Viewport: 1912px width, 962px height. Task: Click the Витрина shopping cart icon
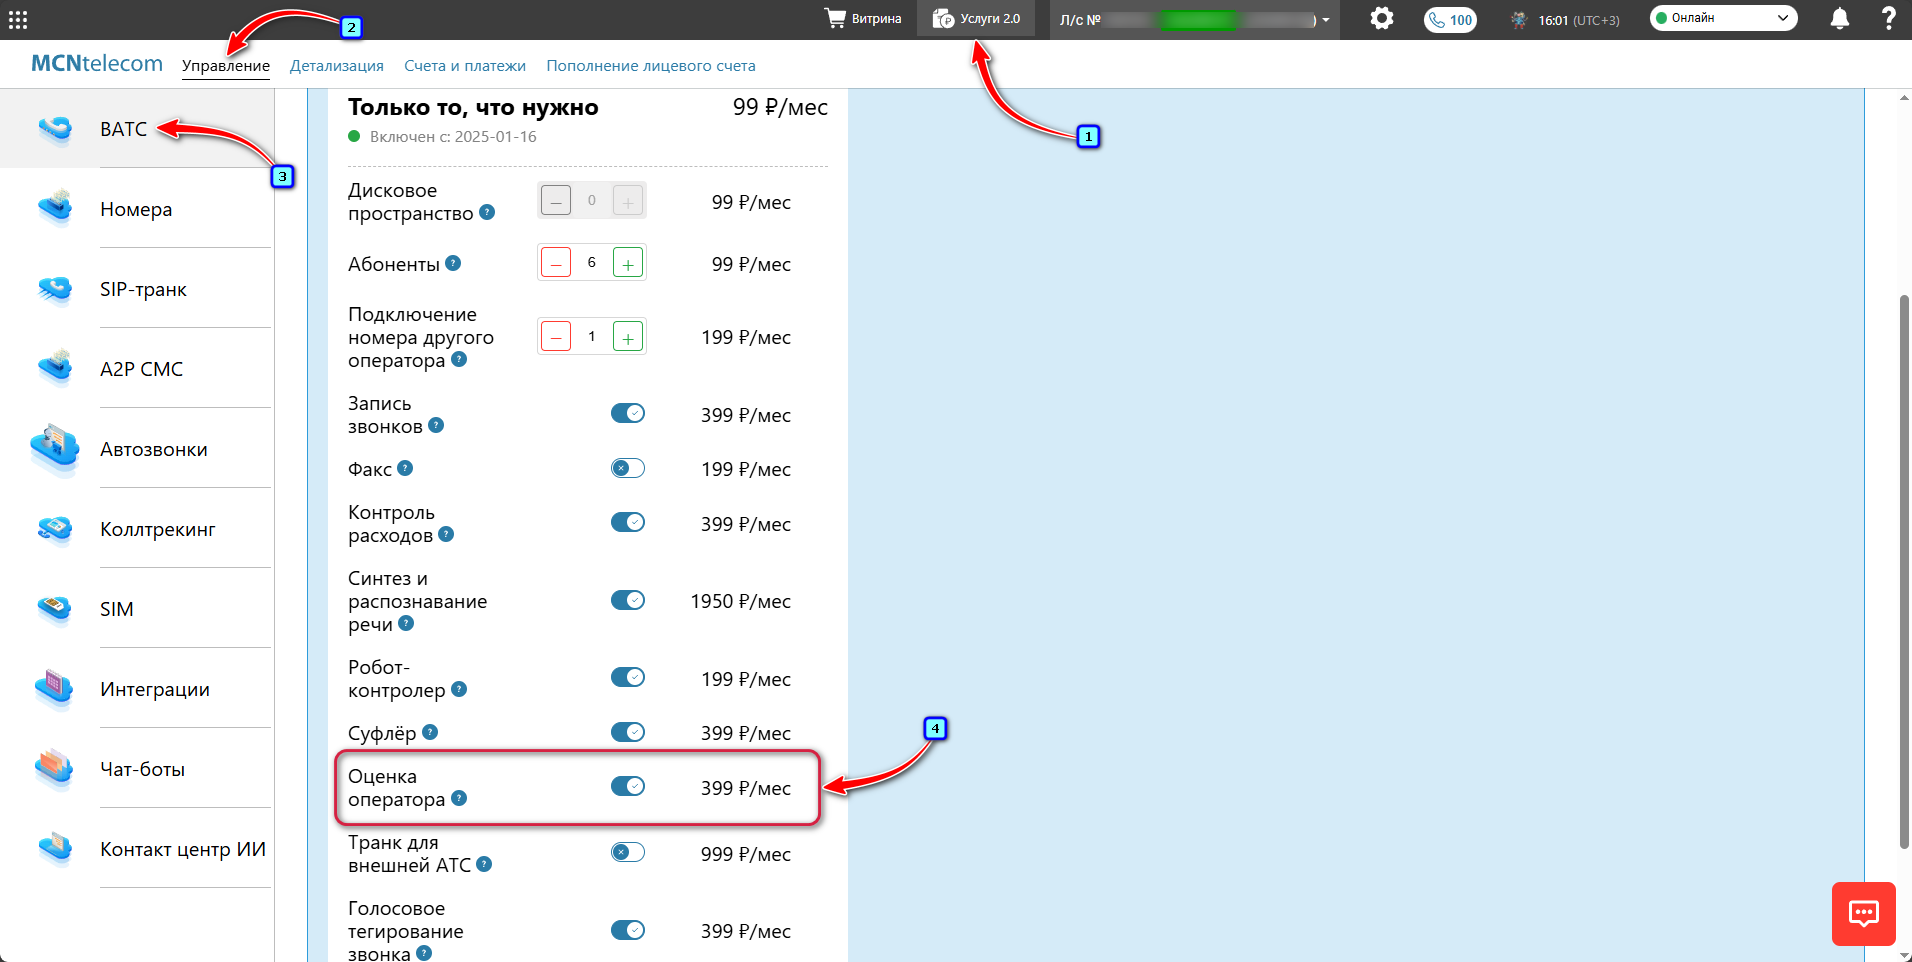point(835,19)
